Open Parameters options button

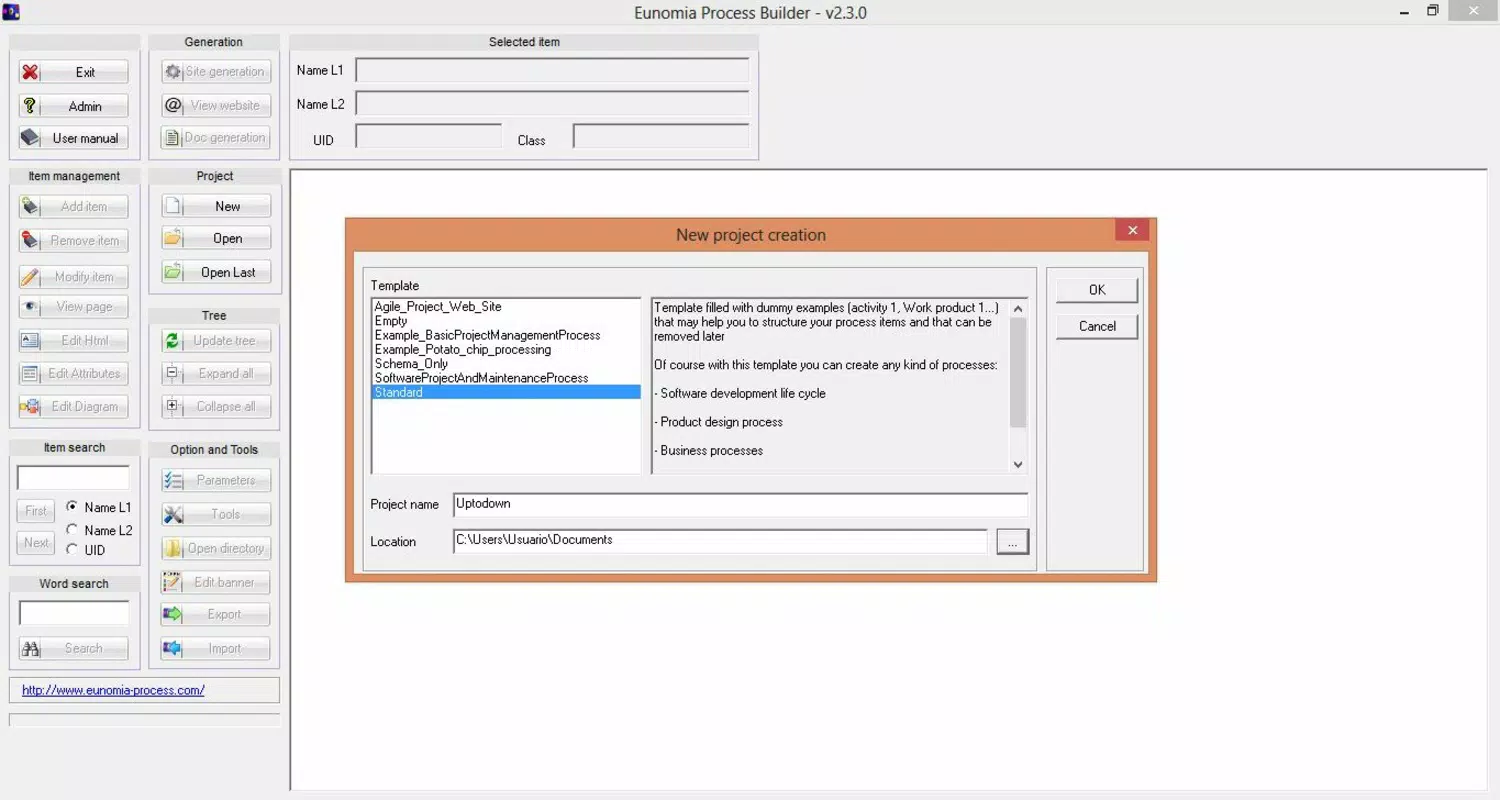click(216, 481)
